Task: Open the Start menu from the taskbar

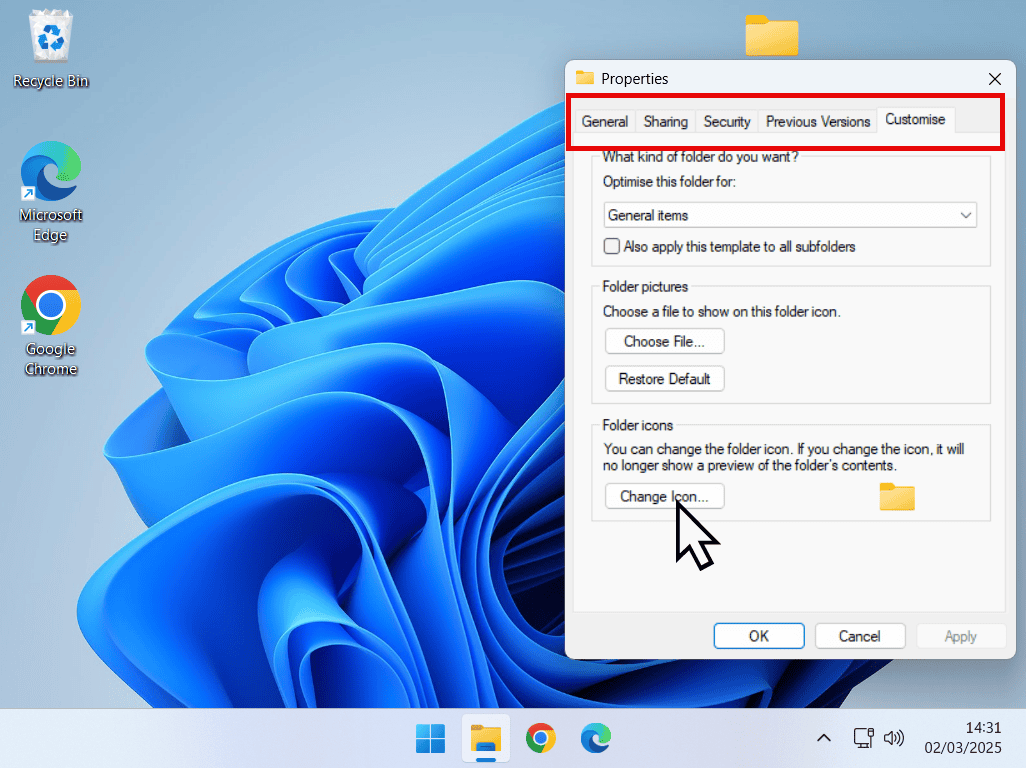Action: pyautogui.click(x=430, y=738)
